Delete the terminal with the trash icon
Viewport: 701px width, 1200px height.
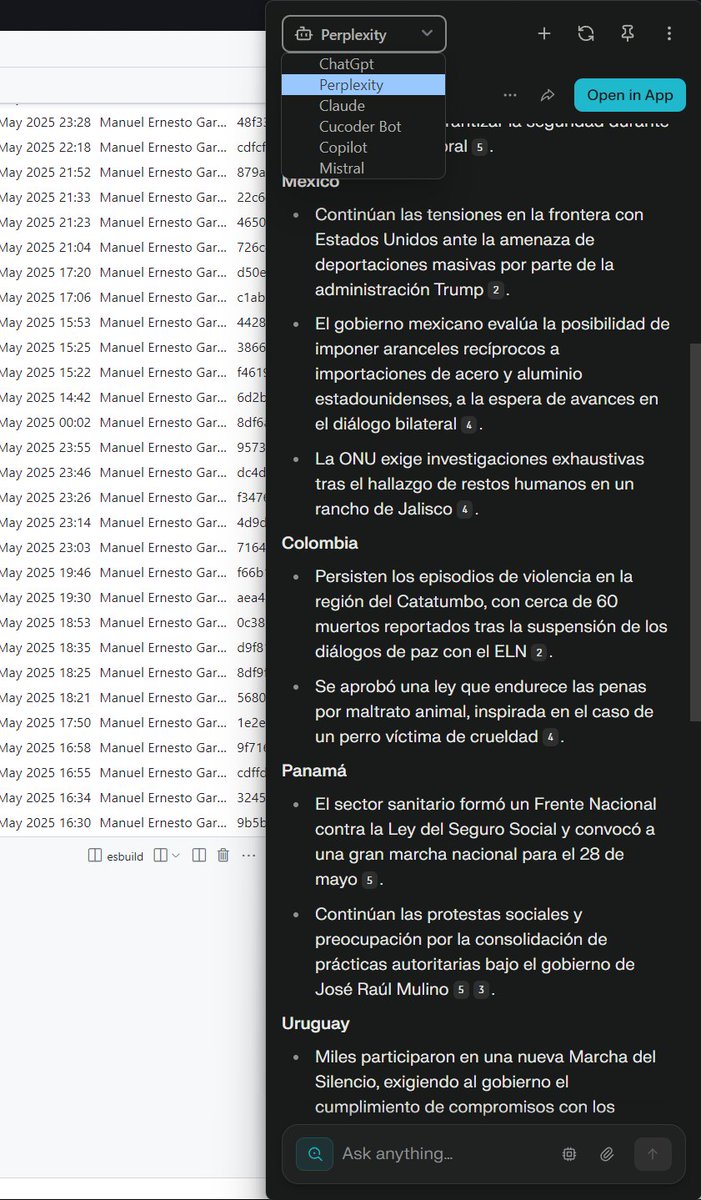pyautogui.click(x=223, y=855)
